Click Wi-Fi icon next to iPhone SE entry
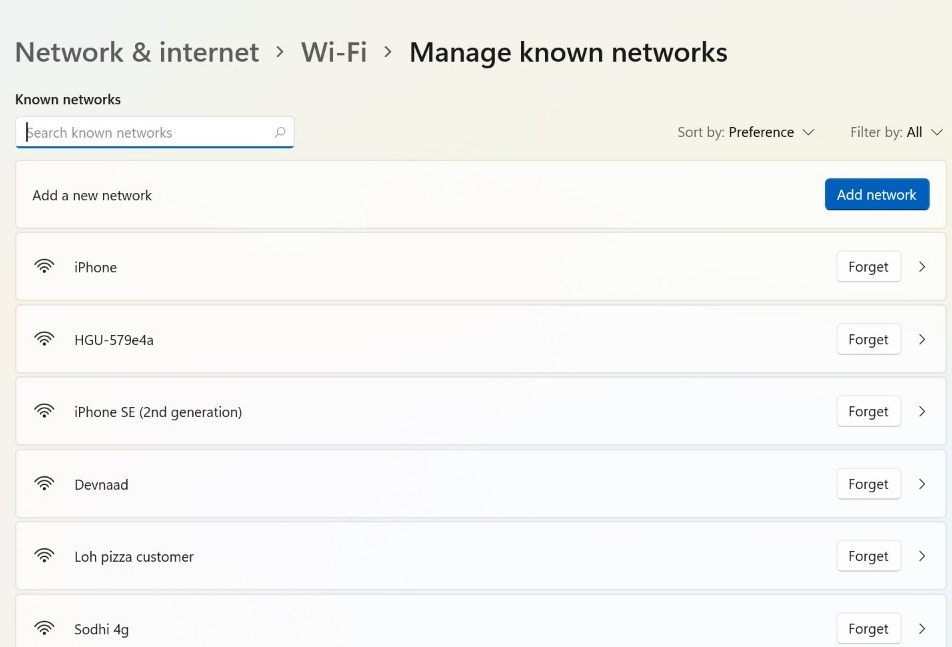952x647 pixels. pyautogui.click(x=44, y=411)
